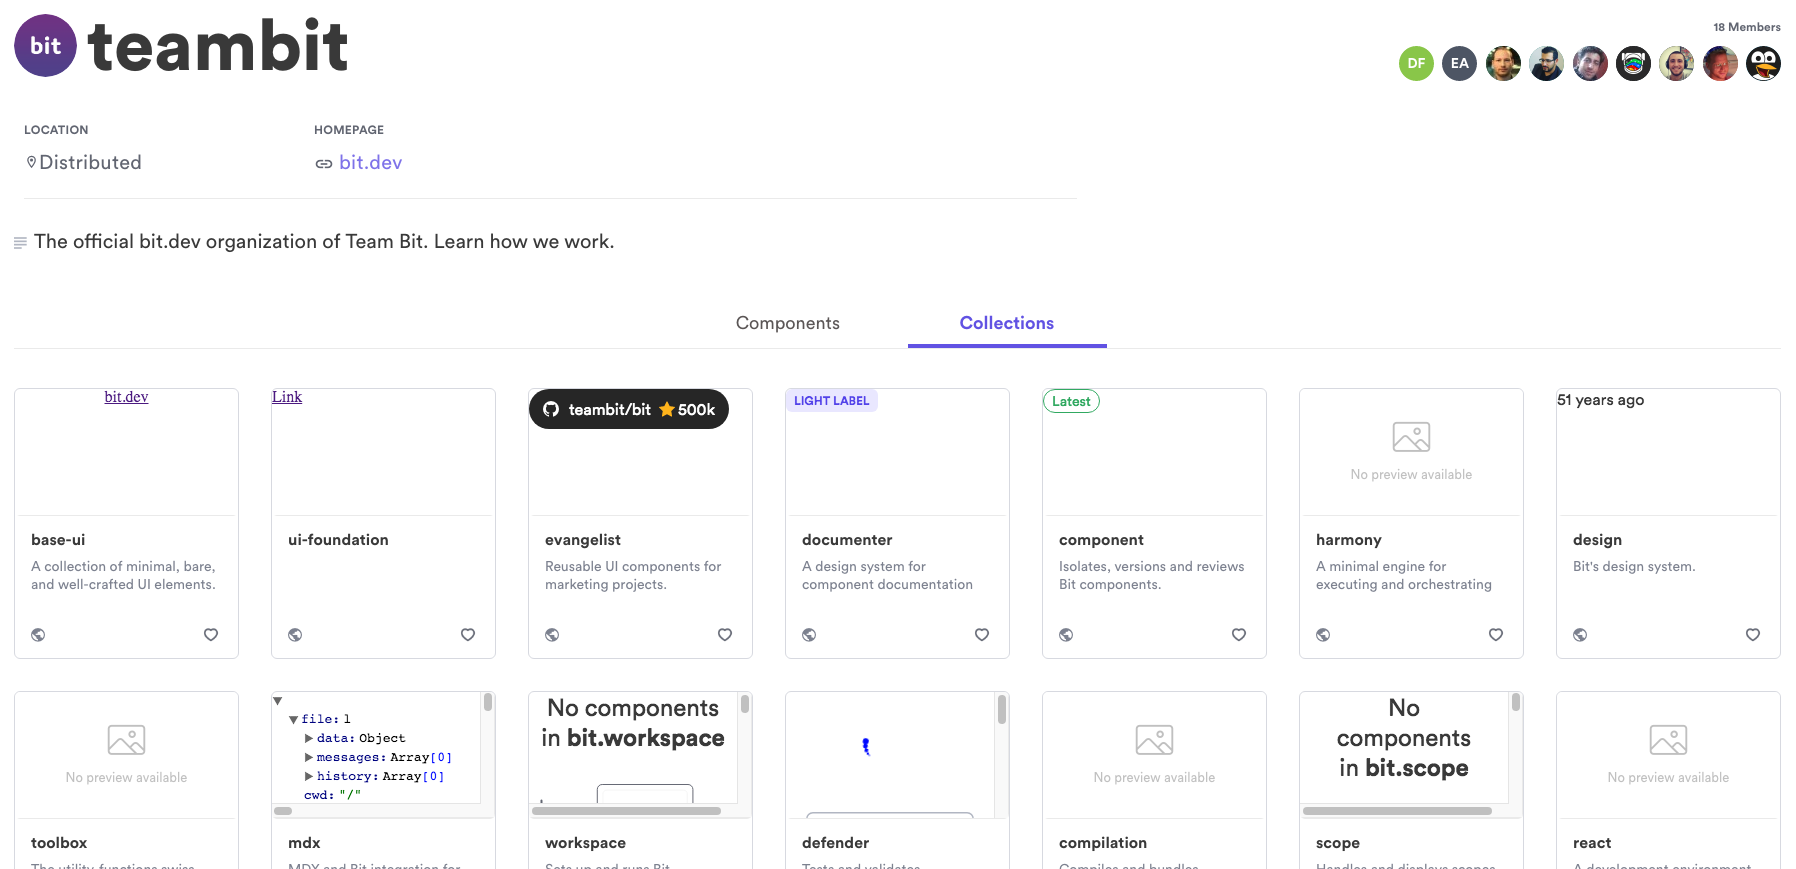Click the Distributed location text

coord(90,162)
